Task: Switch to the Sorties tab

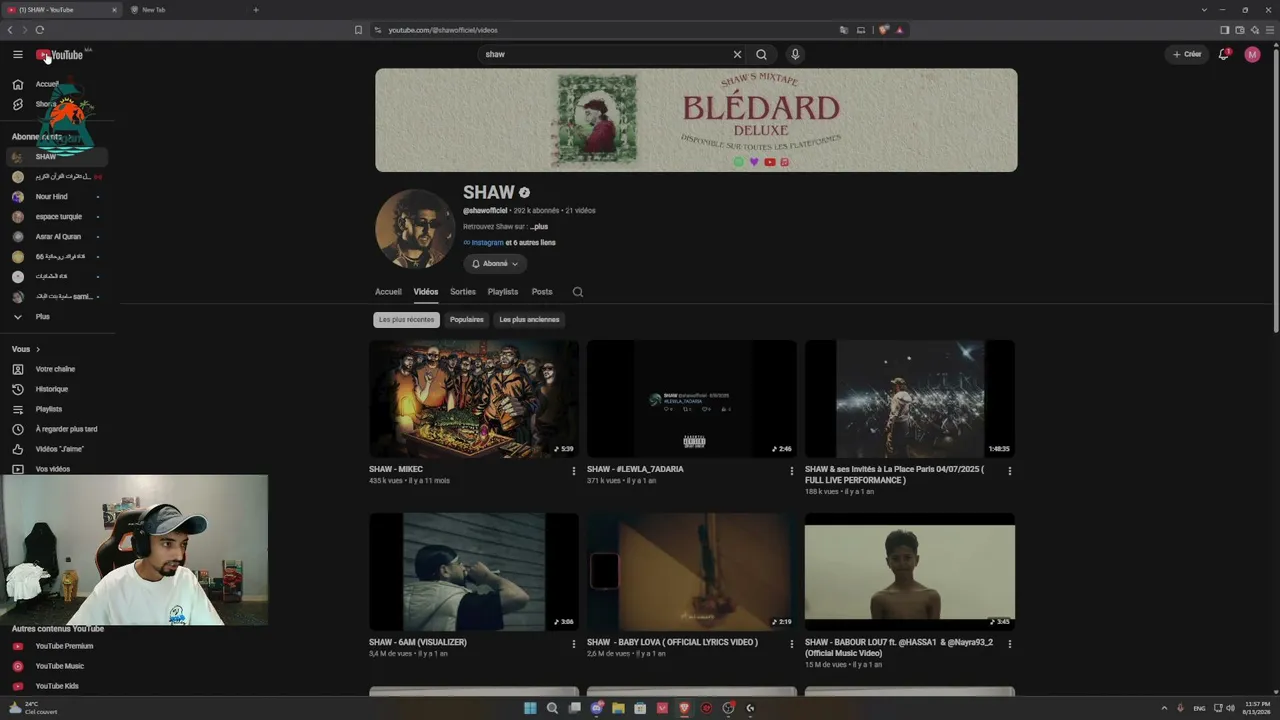Action: coord(463,292)
